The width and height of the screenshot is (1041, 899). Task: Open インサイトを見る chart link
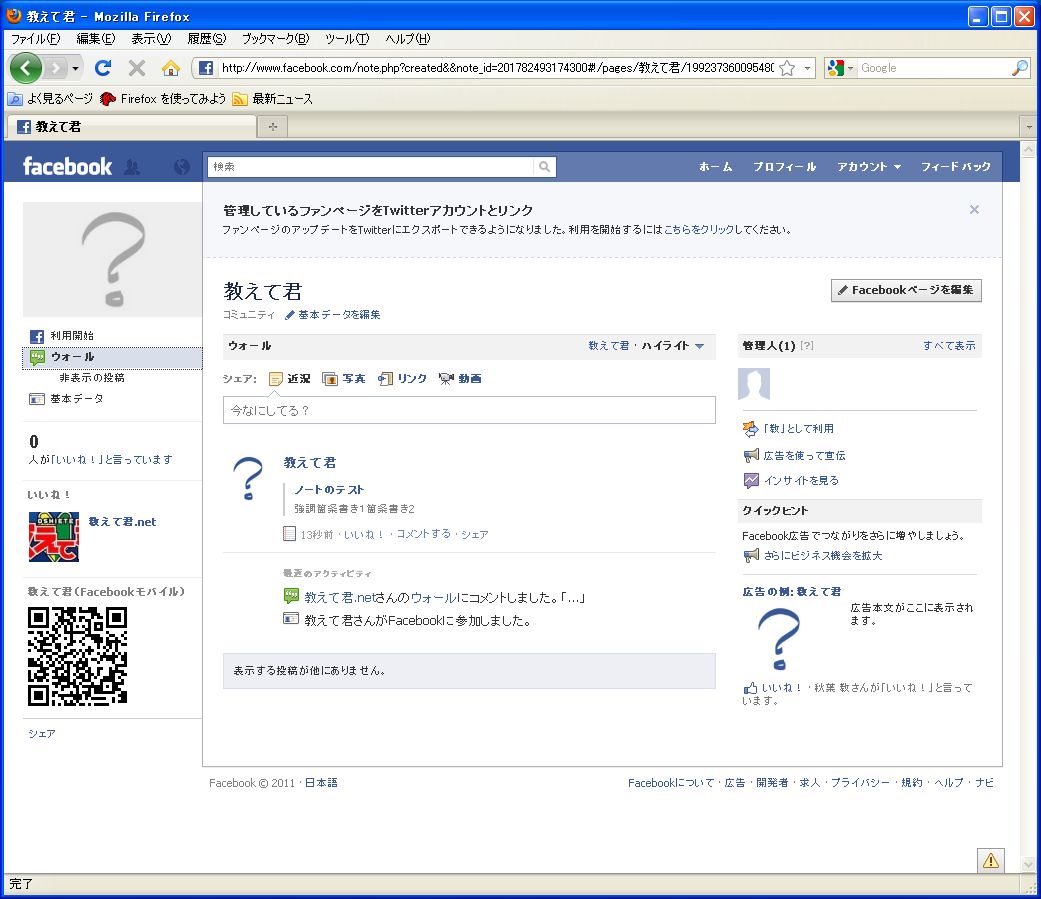coord(791,480)
